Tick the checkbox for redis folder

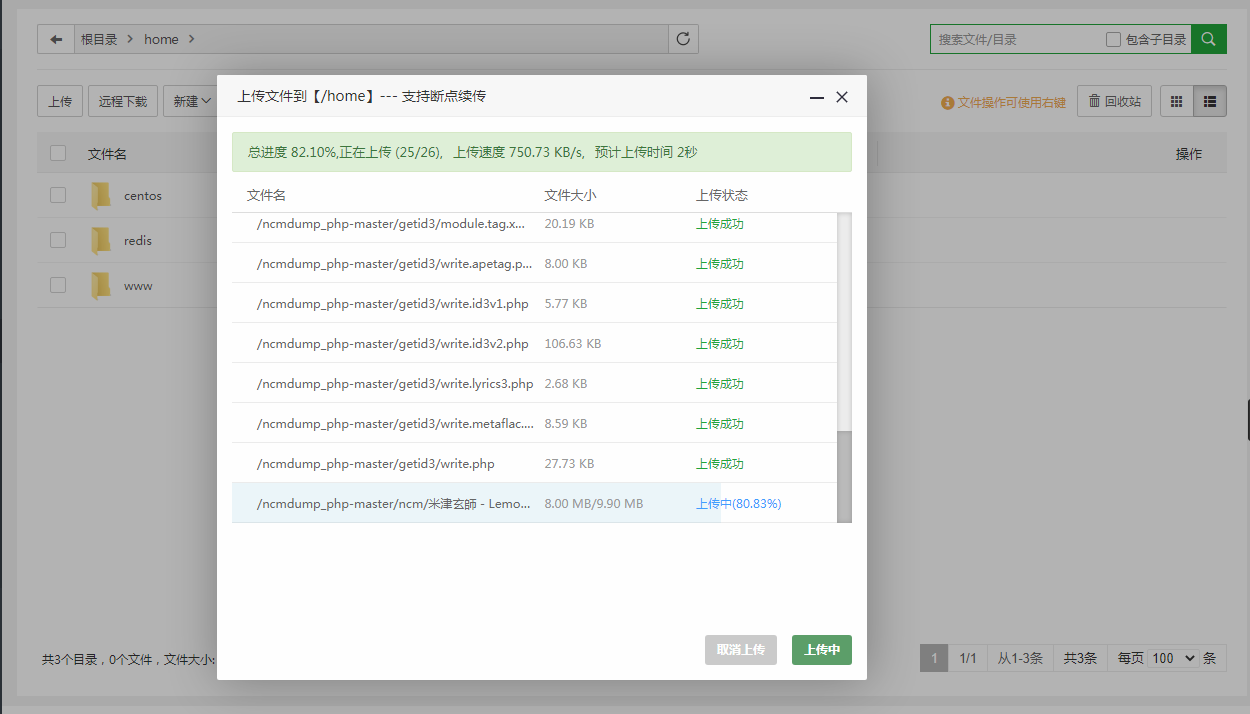click(x=58, y=240)
